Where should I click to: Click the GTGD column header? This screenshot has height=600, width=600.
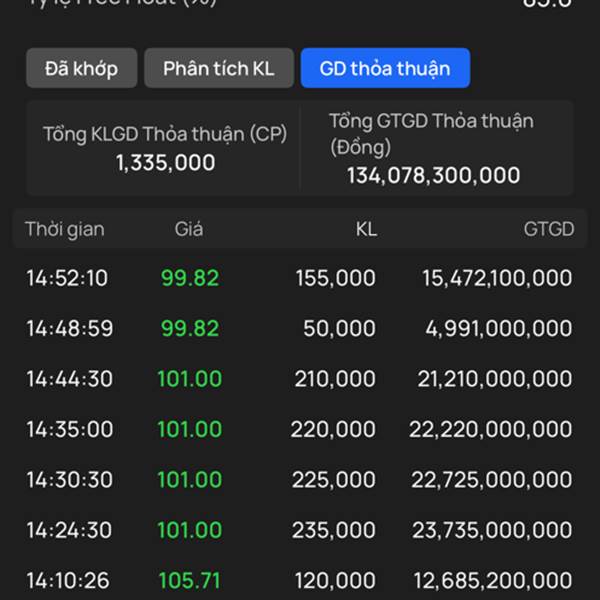(x=548, y=229)
